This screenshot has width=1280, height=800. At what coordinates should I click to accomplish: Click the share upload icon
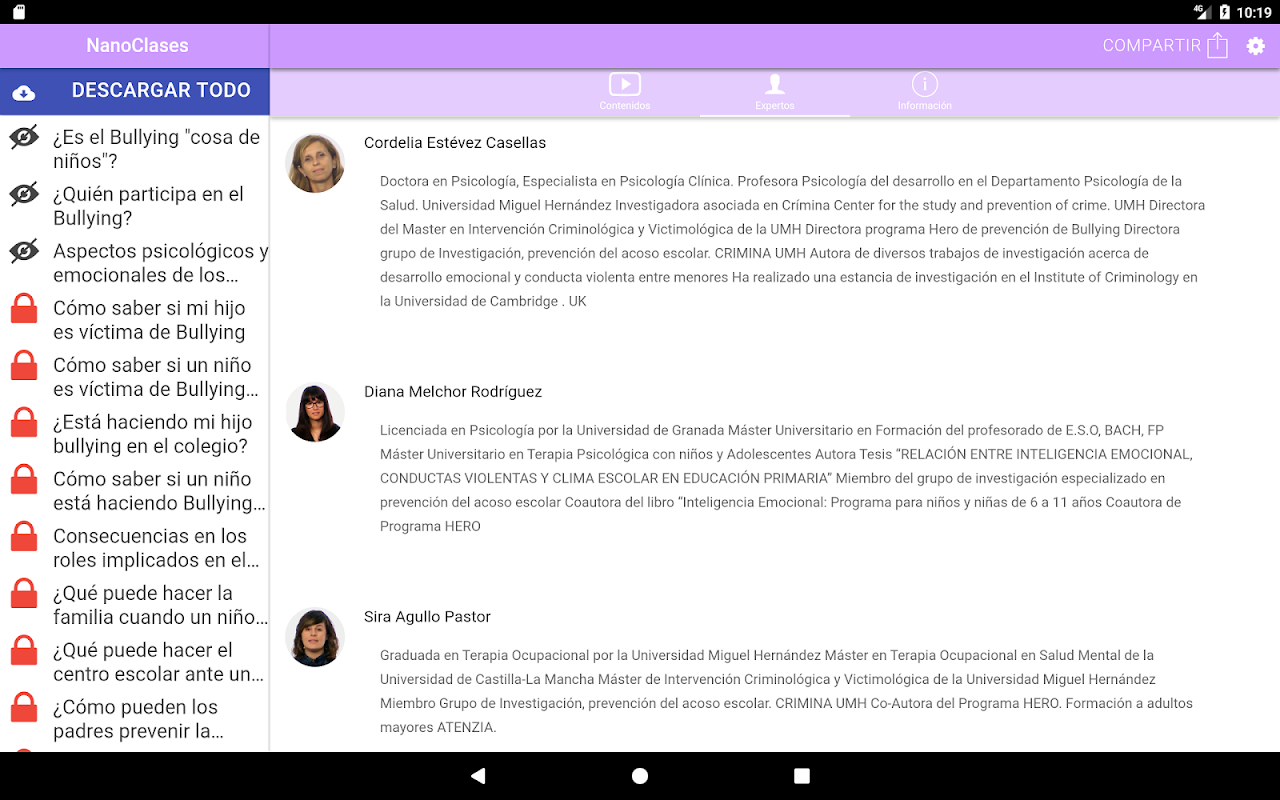click(x=1217, y=45)
